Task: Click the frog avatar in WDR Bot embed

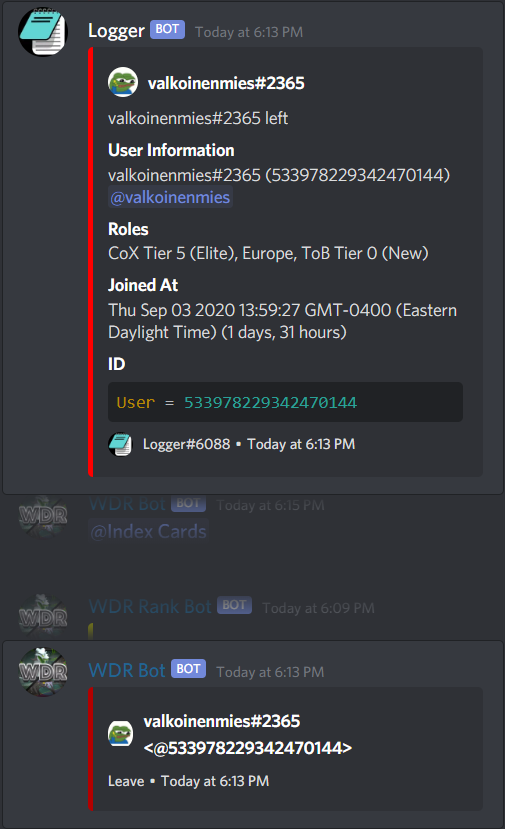Action: coord(121,734)
